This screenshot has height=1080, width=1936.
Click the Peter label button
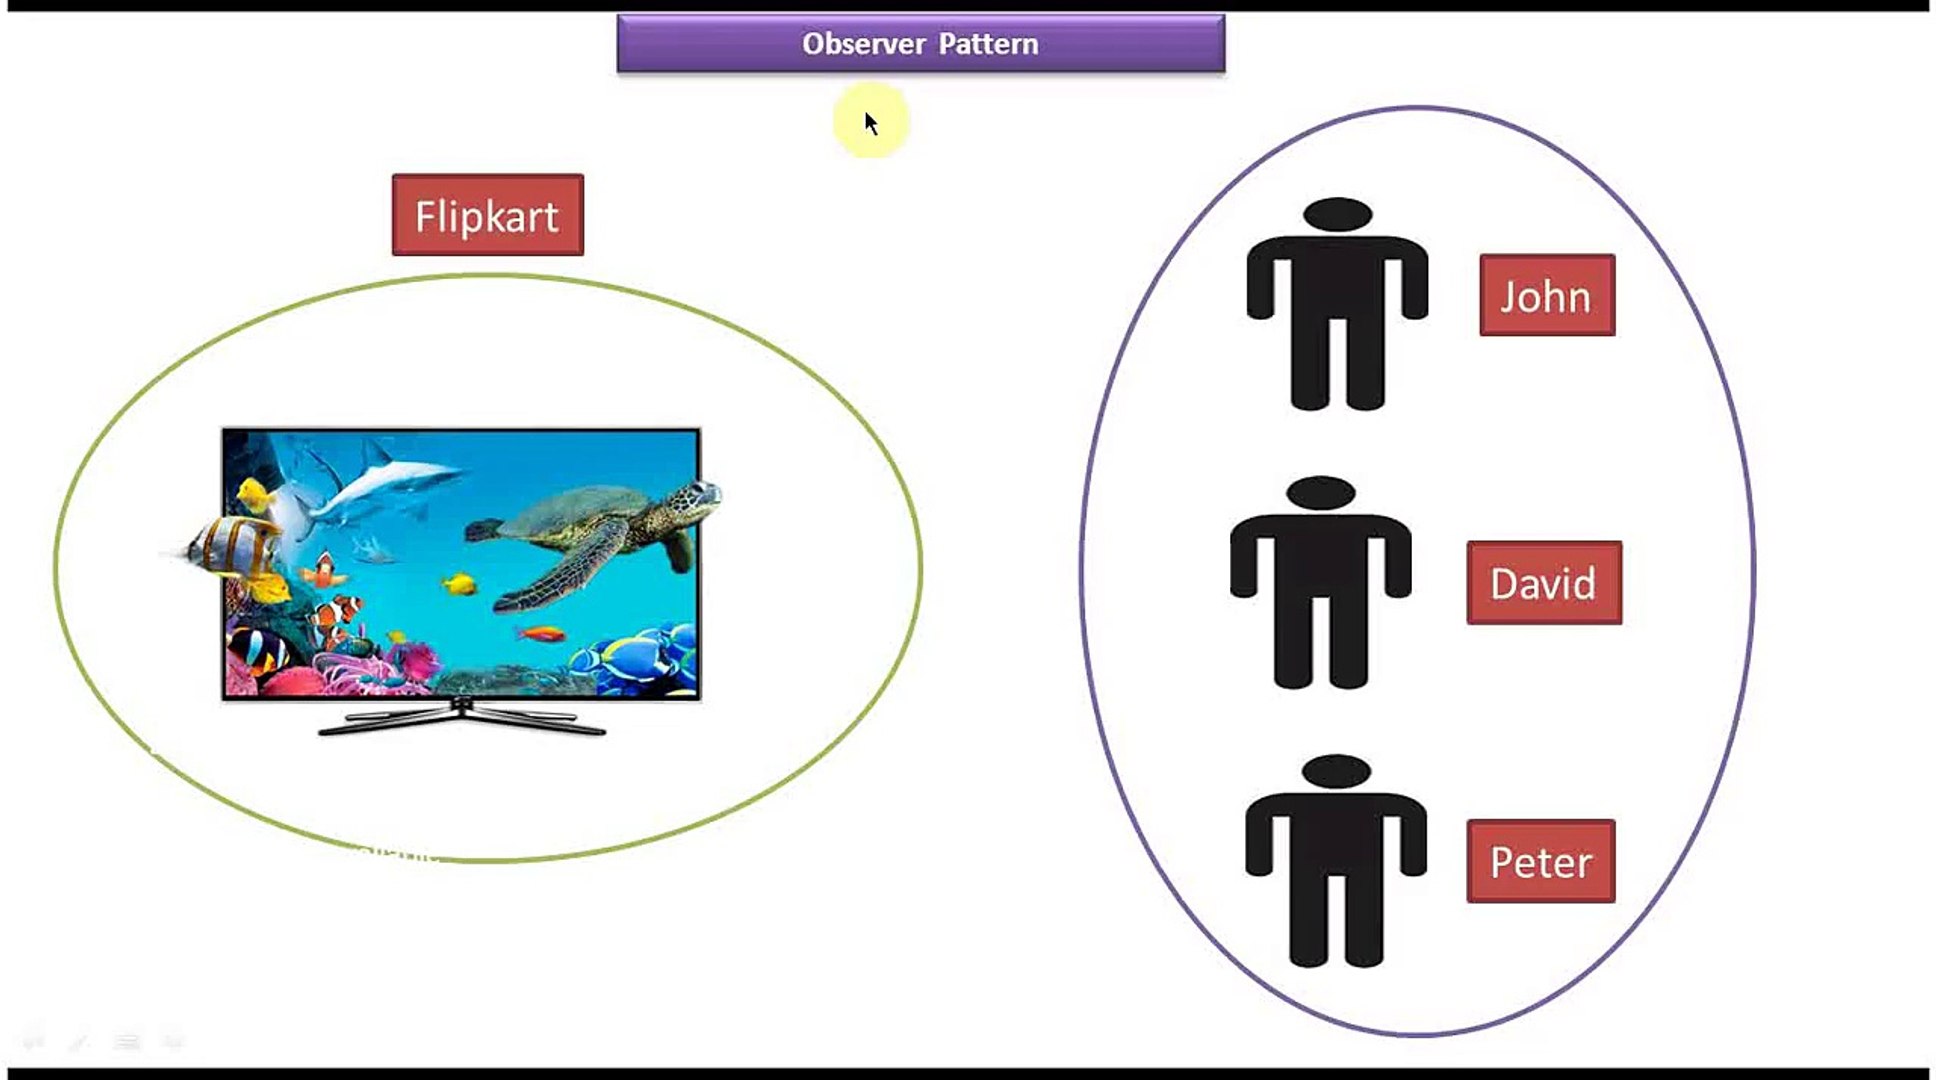click(1541, 861)
